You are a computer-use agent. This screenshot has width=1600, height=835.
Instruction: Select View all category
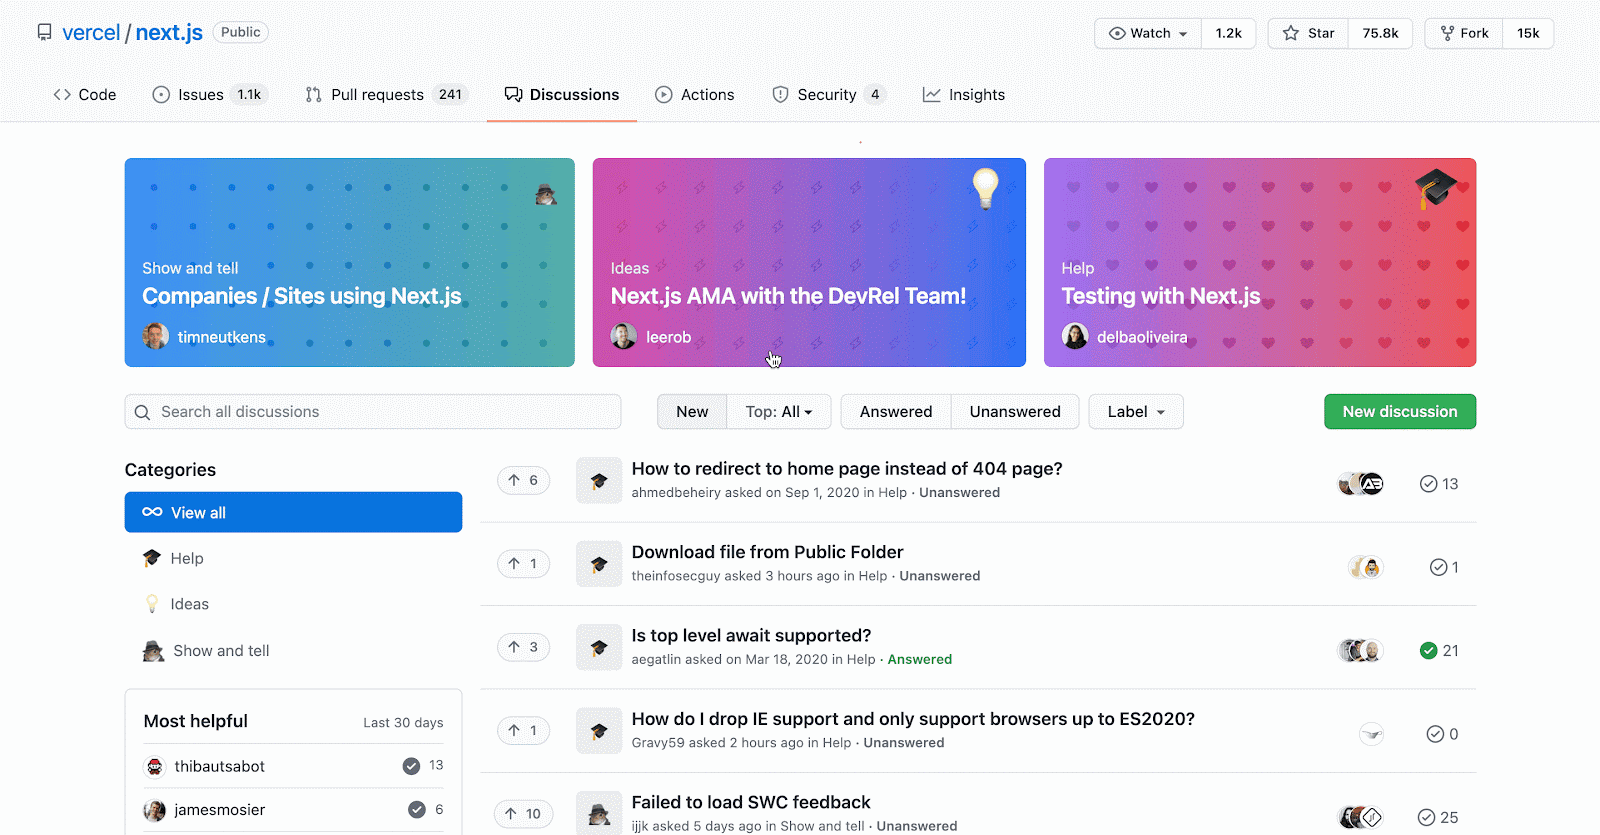(x=293, y=512)
